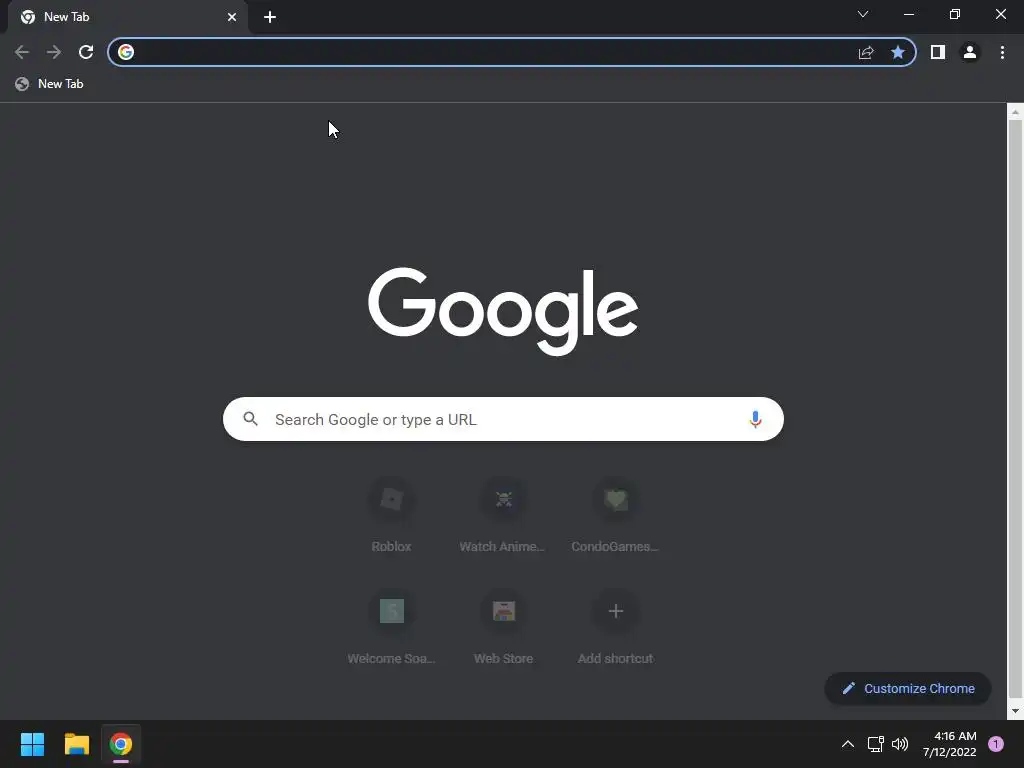
Task: Click the back navigation arrow
Action: [22, 52]
